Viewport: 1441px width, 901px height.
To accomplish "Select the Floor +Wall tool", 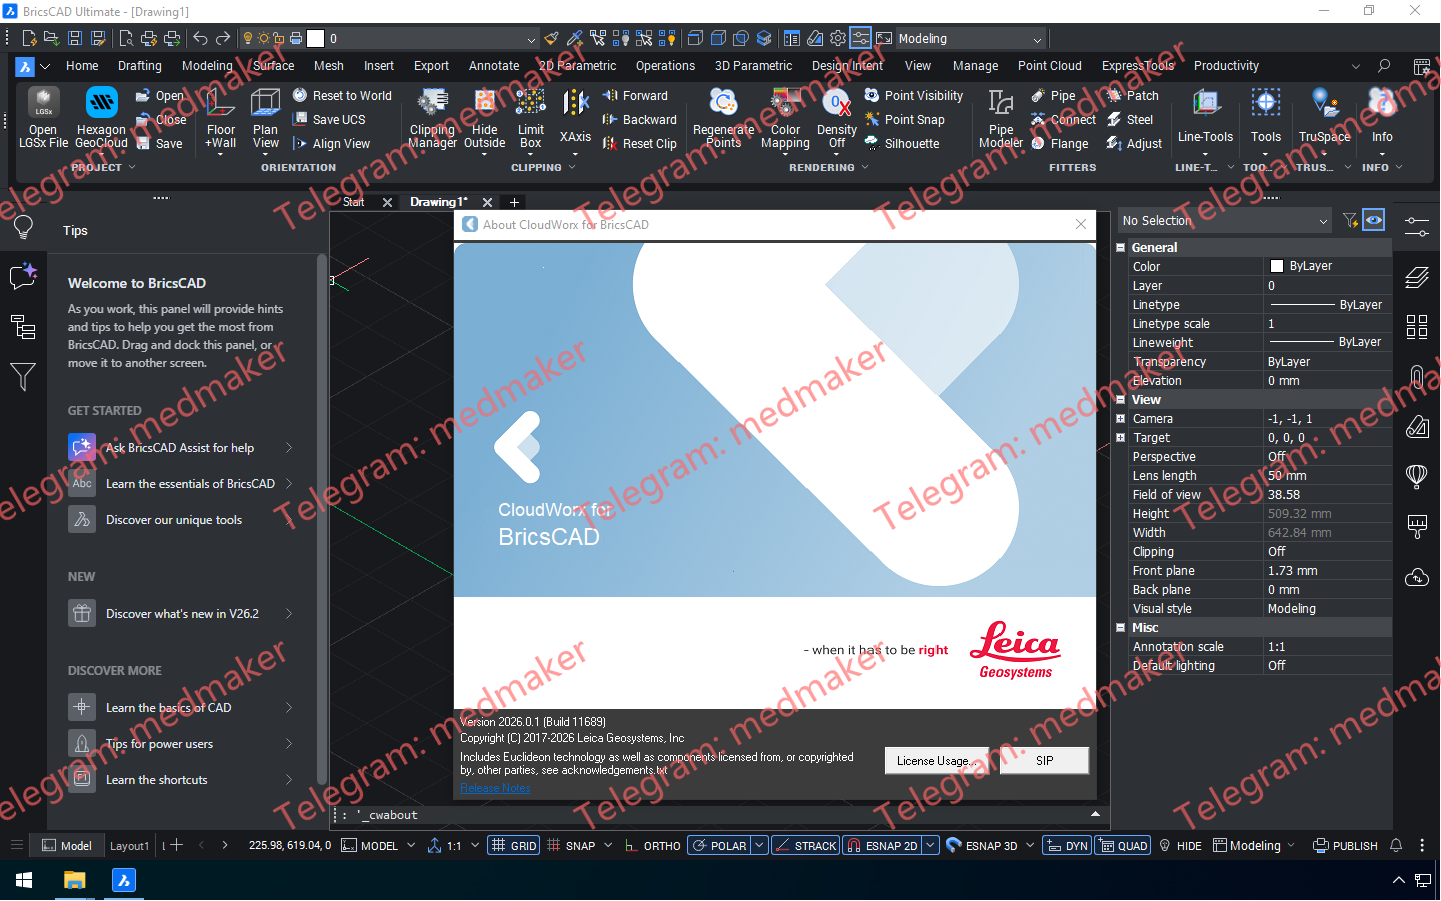I will click(x=221, y=120).
